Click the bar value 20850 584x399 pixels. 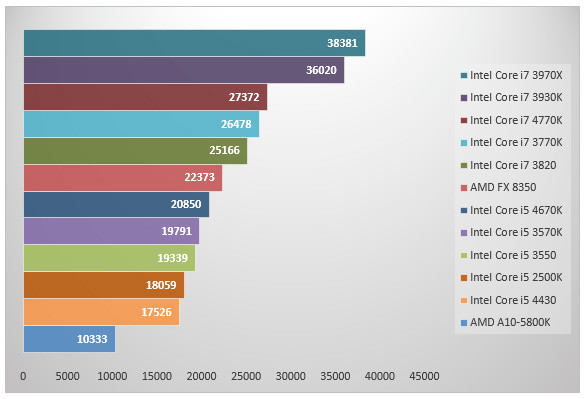tap(186, 204)
